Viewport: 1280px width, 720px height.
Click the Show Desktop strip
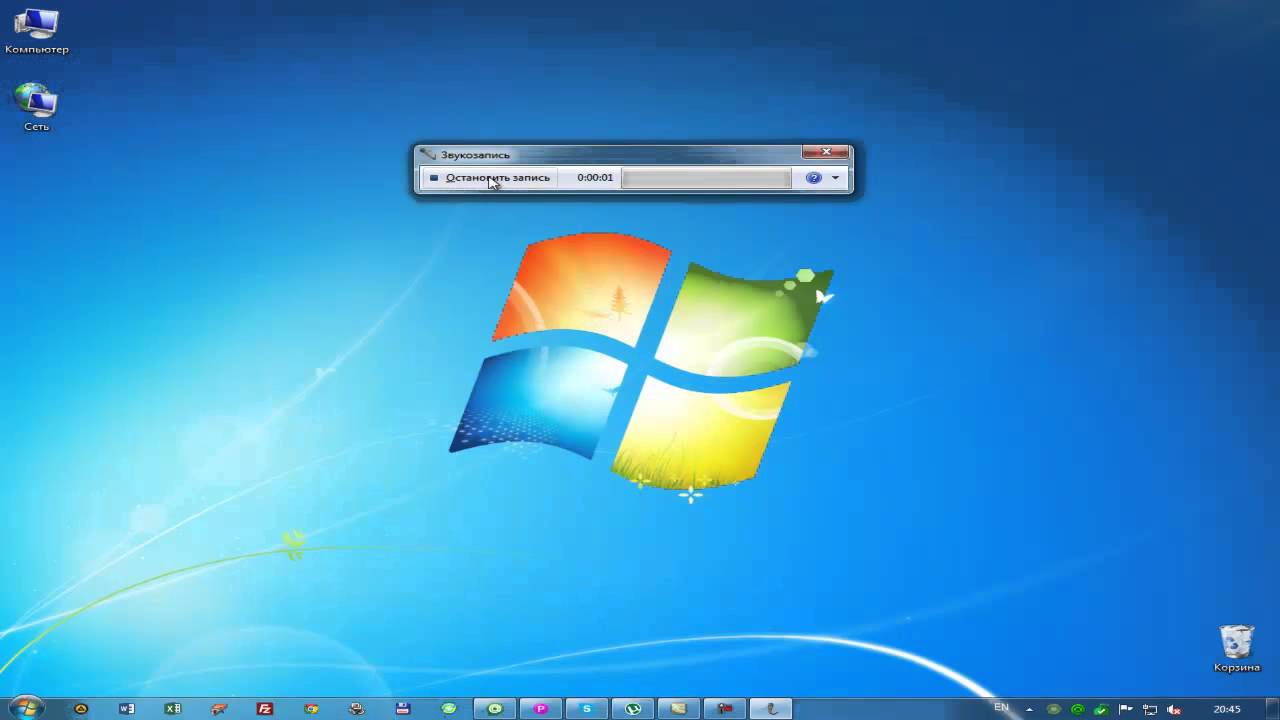click(x=1273, y=709)
